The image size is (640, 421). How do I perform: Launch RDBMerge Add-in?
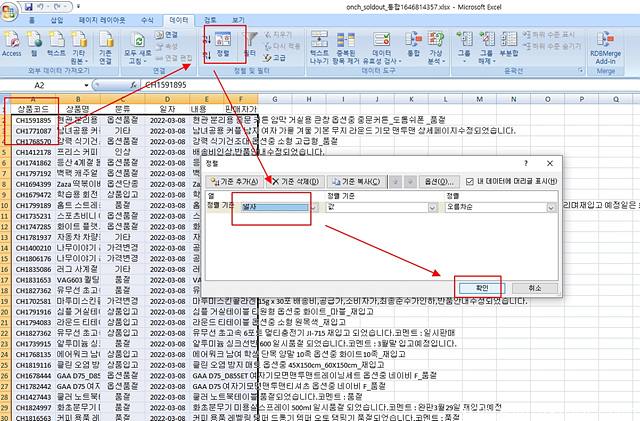pyautogui.click(x=605, y=47)
